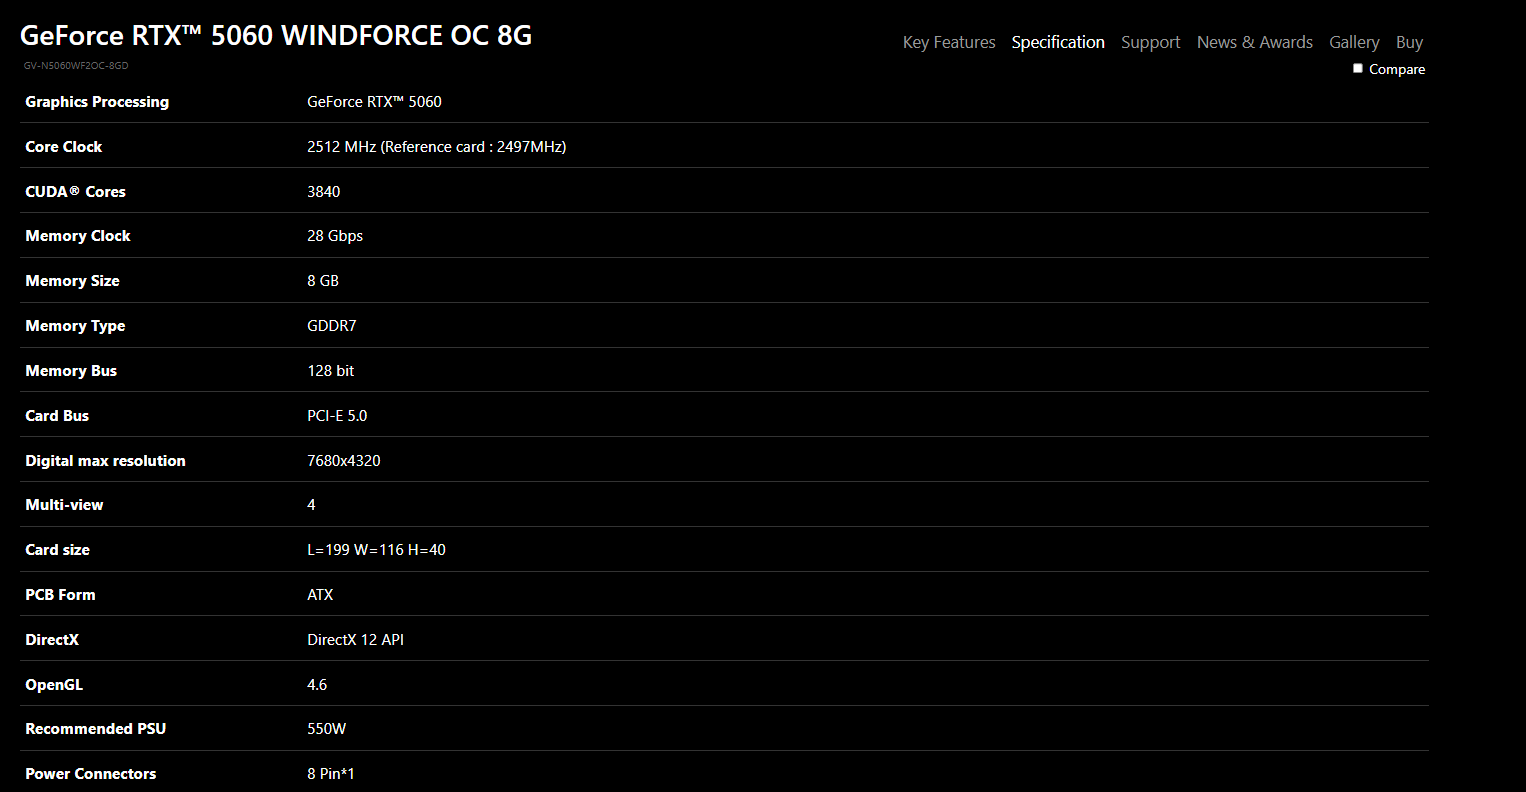1526x792 pixels.
Task: Select the Specification tab
Action: [1058, 42]
